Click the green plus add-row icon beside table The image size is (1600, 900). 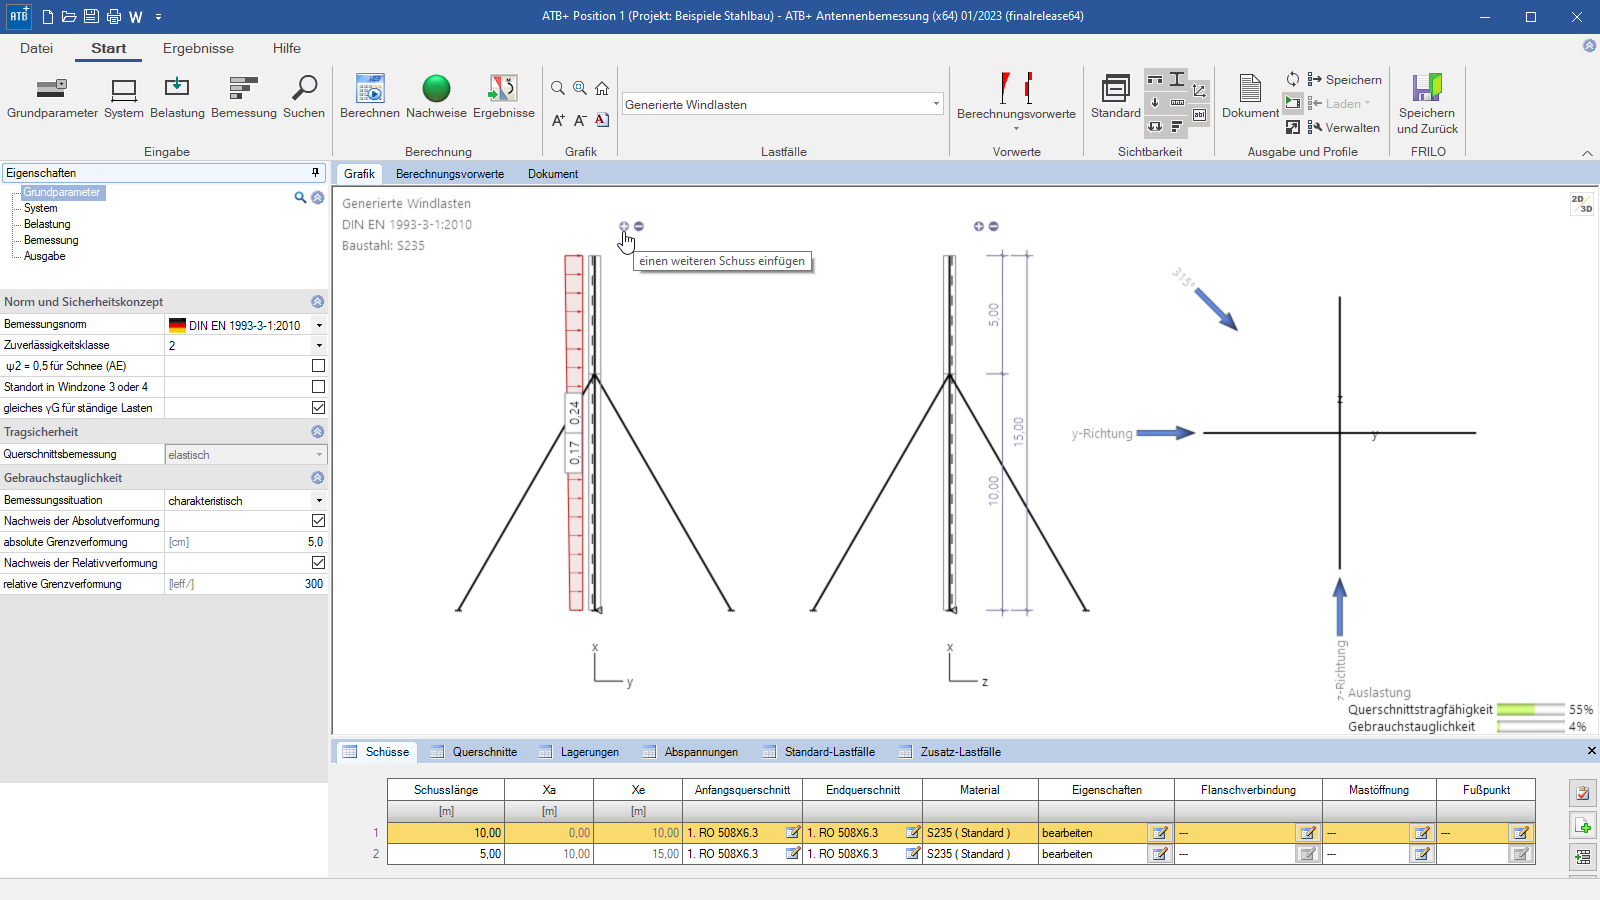[1582, 826]
